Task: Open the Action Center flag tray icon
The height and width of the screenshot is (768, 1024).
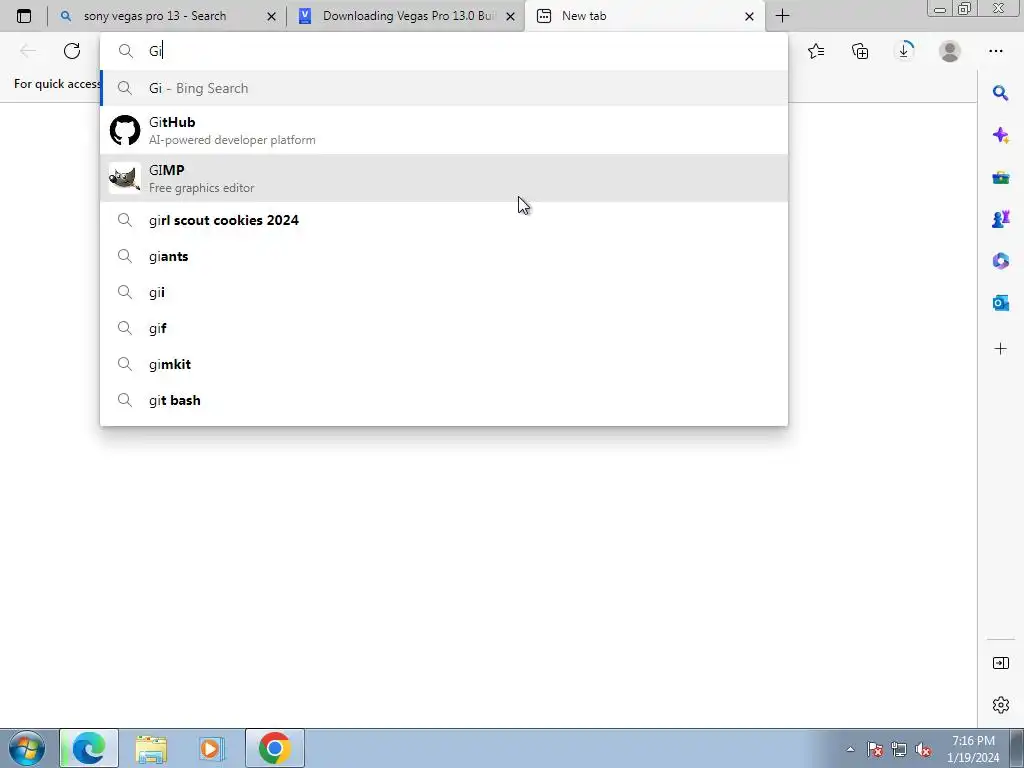Action: [875, 749]
